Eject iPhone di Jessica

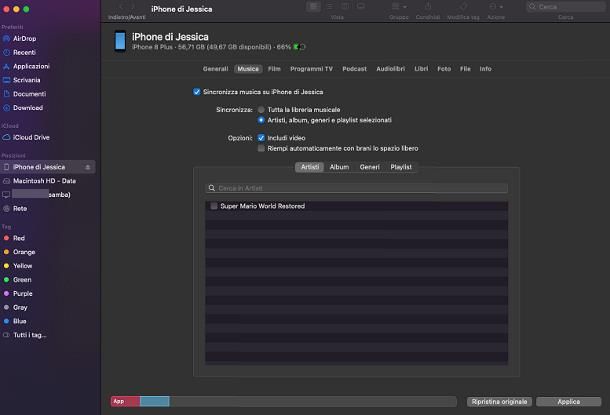tap(88, 167)
